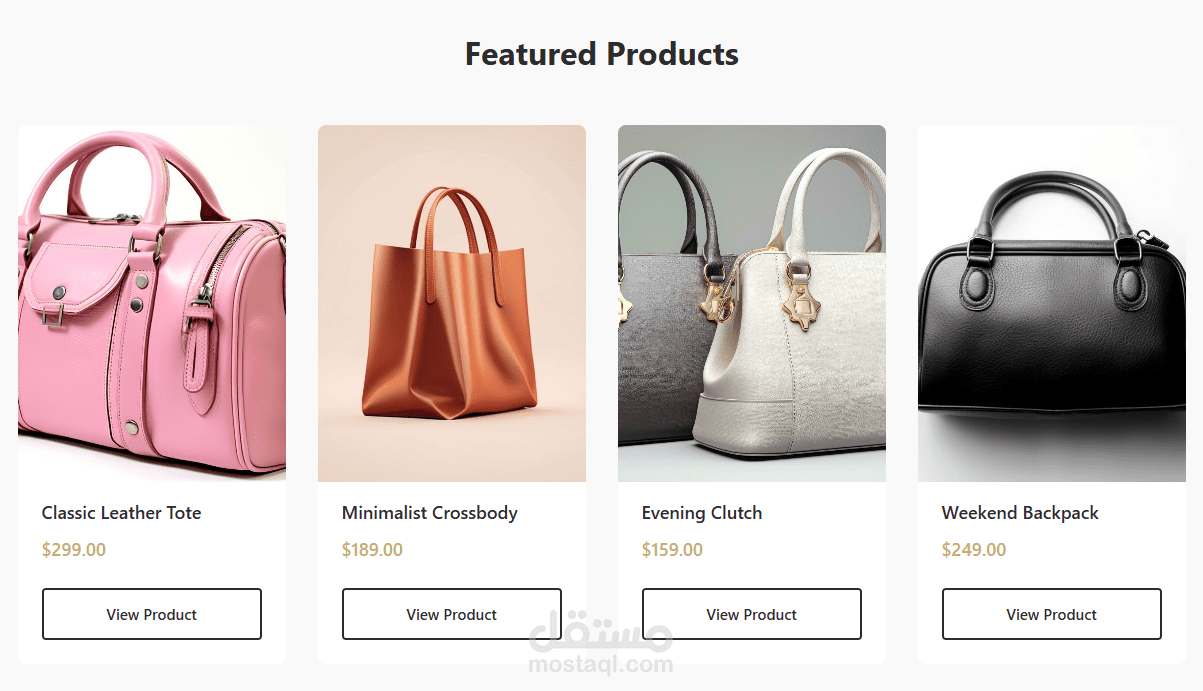This screenshot has width=1203, height=691.
Task: Click the Featured Products heading
Action: (x=602, y=54)
